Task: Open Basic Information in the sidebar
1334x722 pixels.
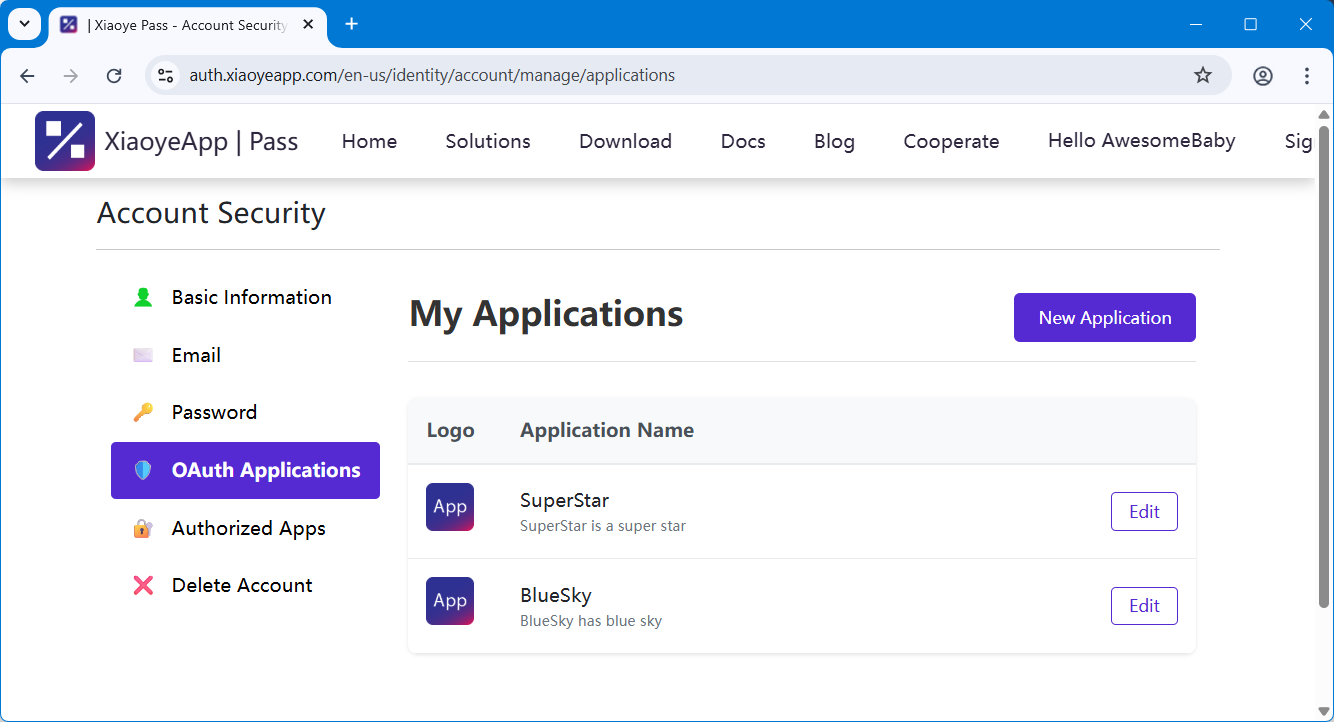Action: (x=251, y=297)
